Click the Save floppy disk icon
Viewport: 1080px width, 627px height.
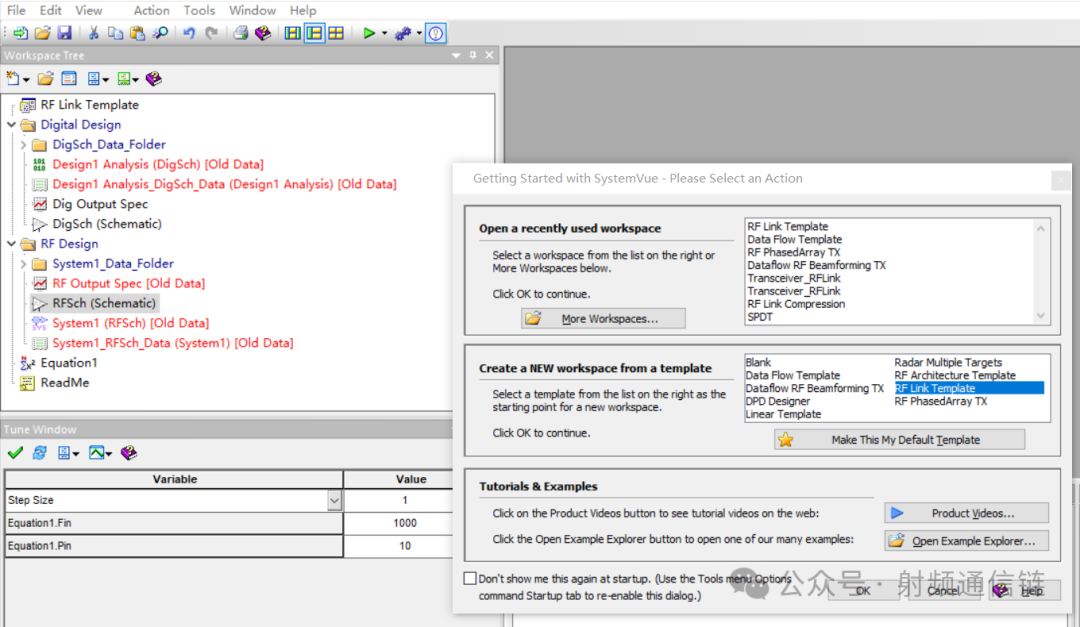[64, 33]
